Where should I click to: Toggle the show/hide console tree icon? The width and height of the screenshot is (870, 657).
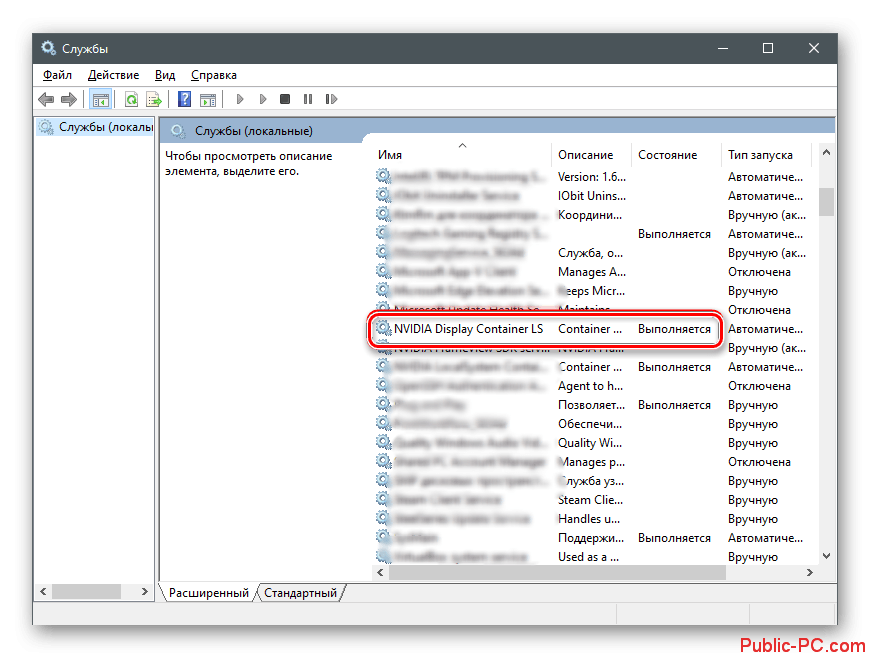100,99
